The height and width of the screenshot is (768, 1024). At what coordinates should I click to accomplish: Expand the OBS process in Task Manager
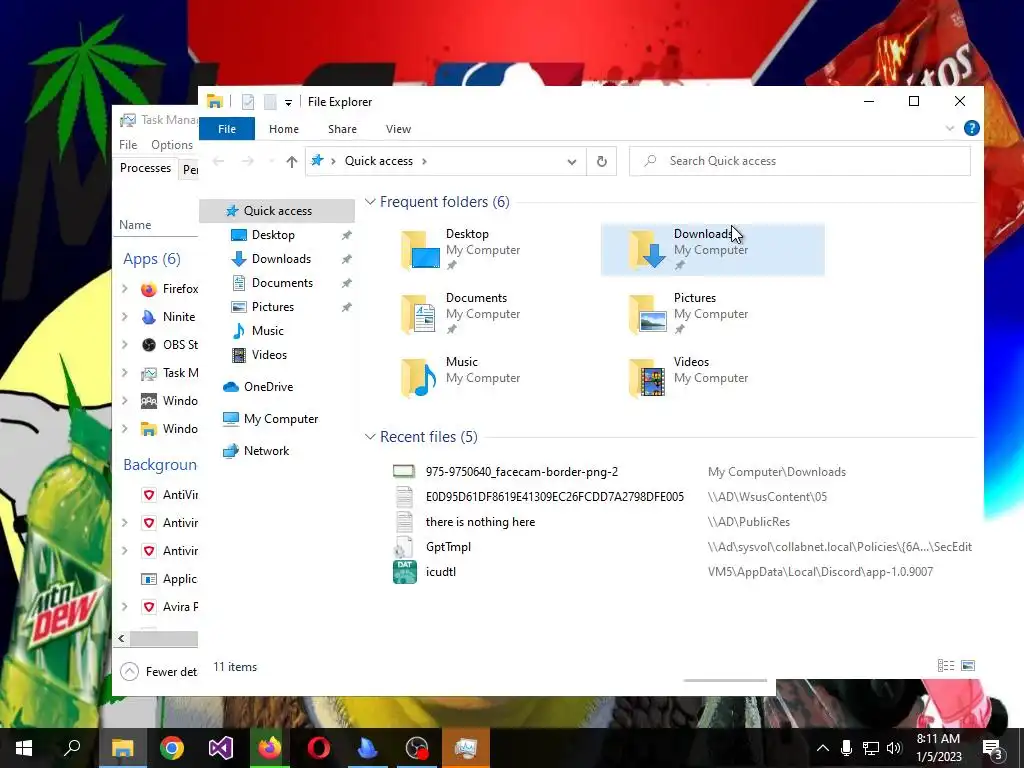125,344
